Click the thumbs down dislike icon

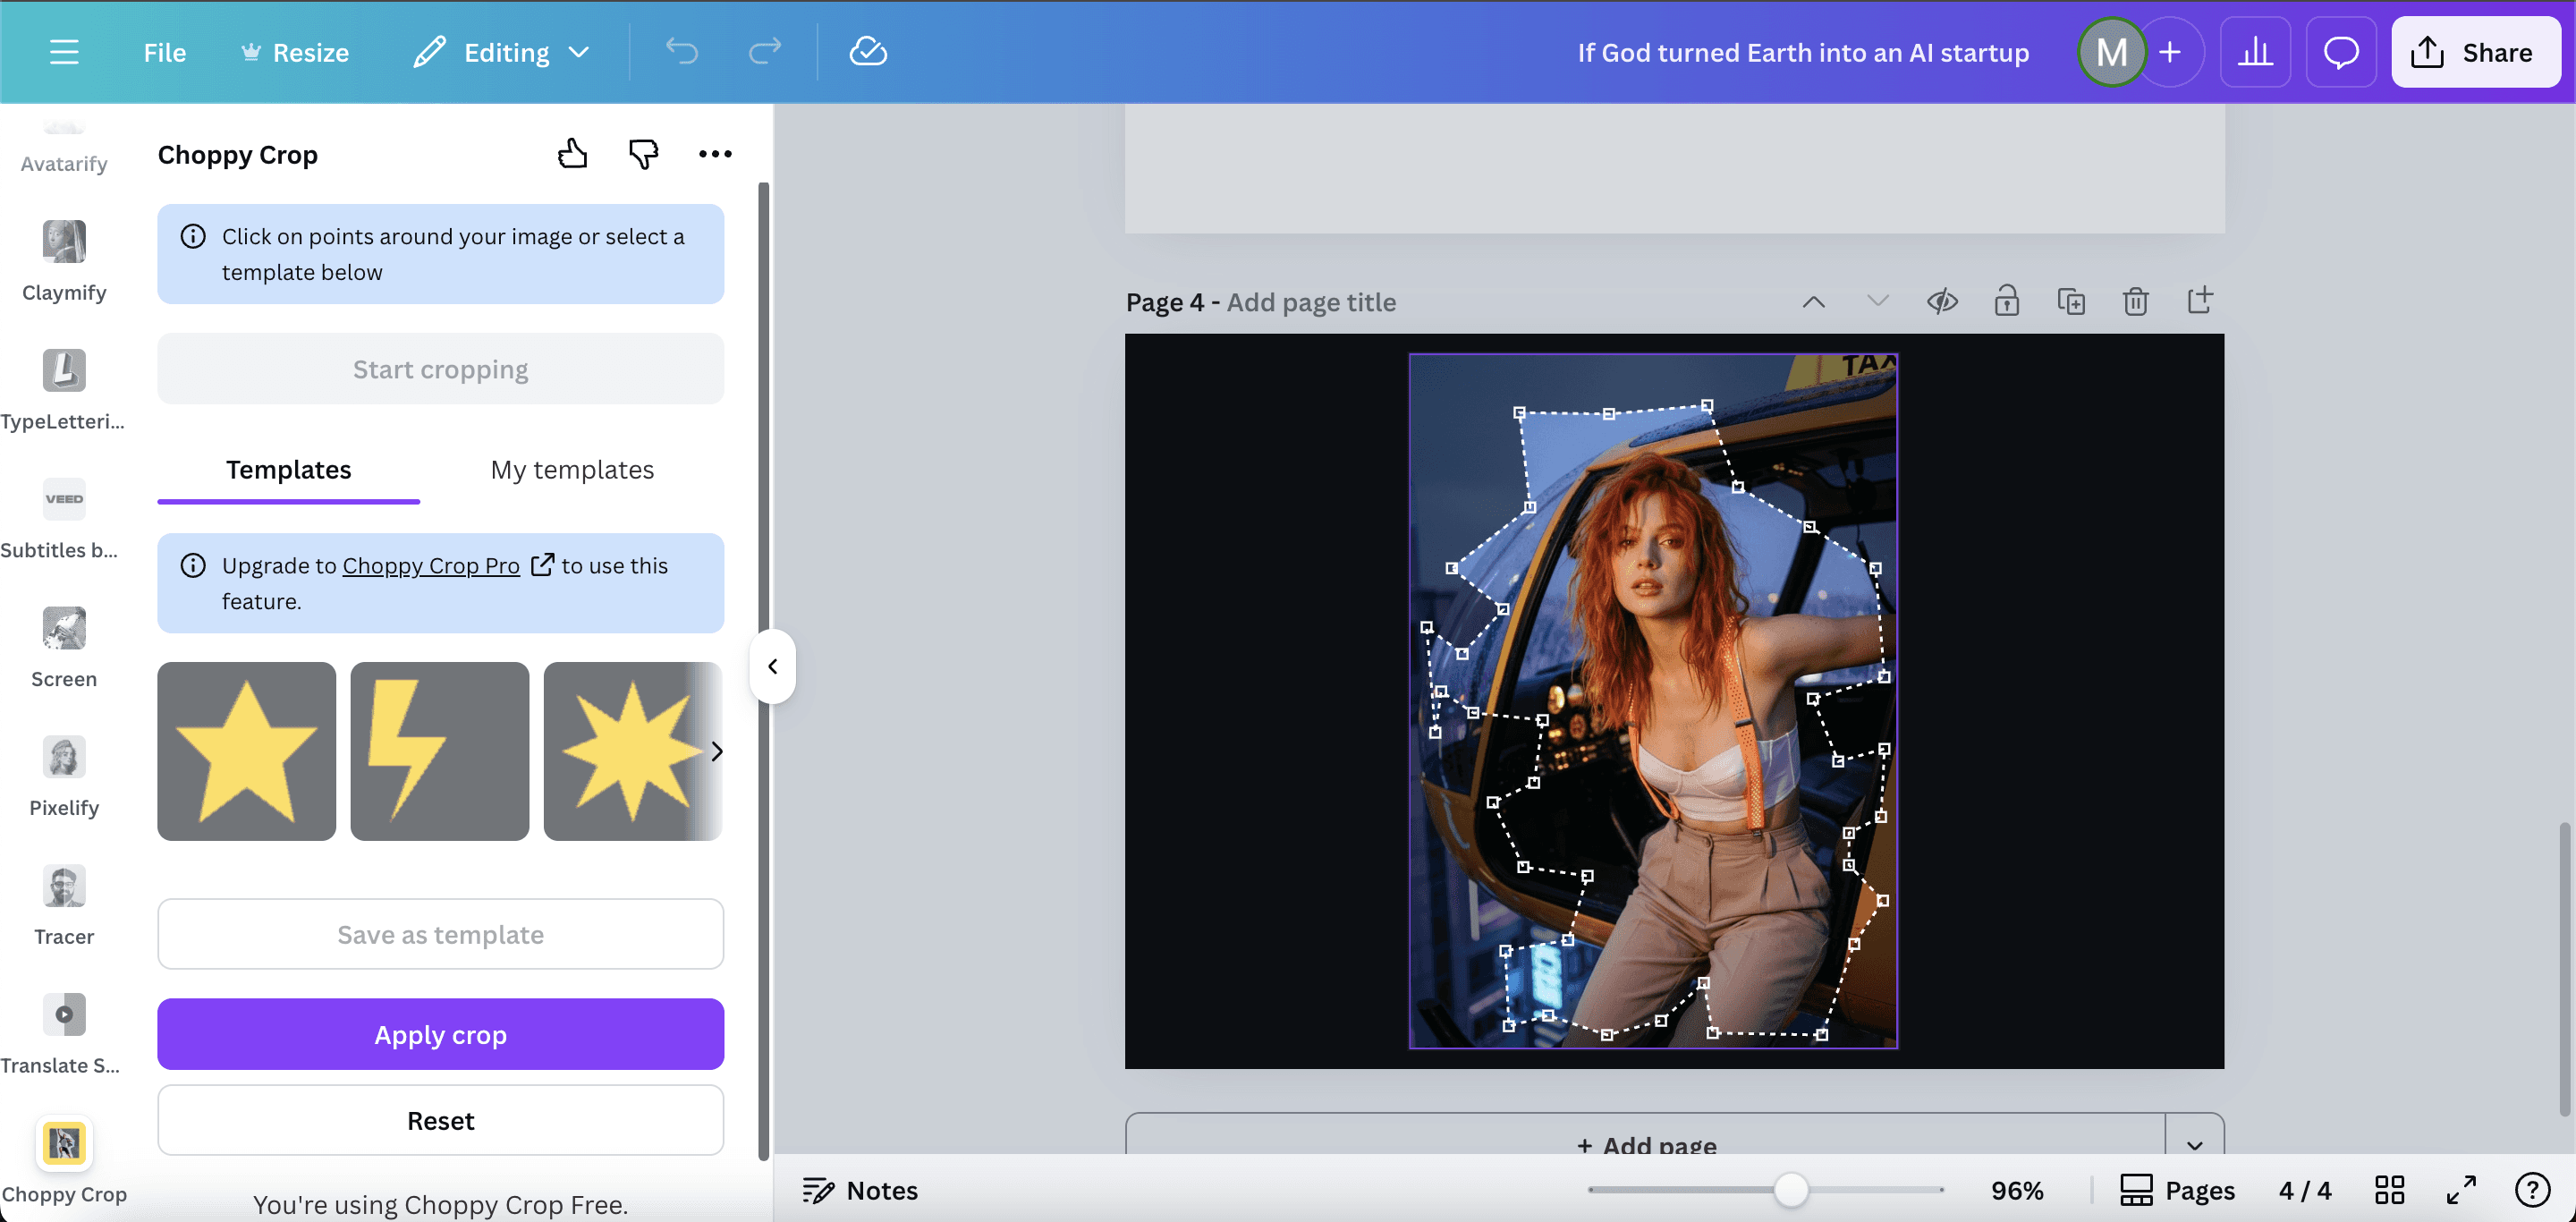[643, 154]
